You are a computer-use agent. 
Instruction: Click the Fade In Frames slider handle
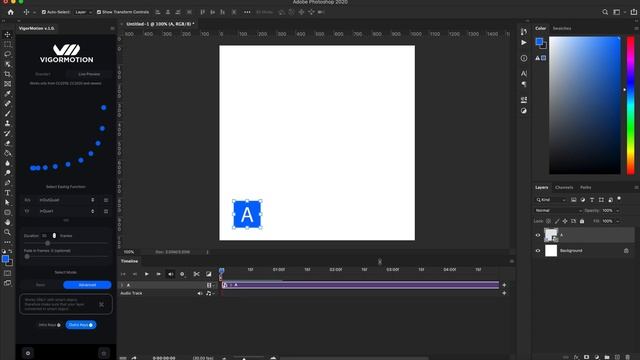point(27,257)
